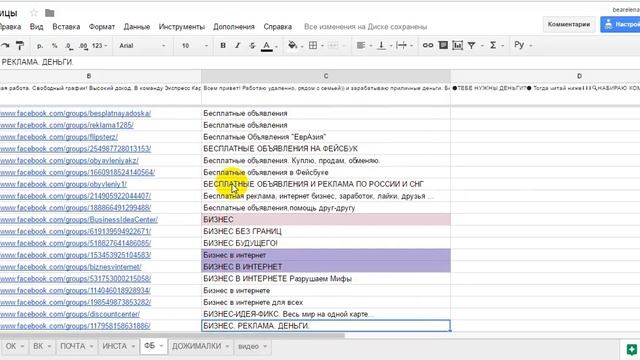
Task: Open the groups/discountcenter/ link
Action: (x=70, y=314)
